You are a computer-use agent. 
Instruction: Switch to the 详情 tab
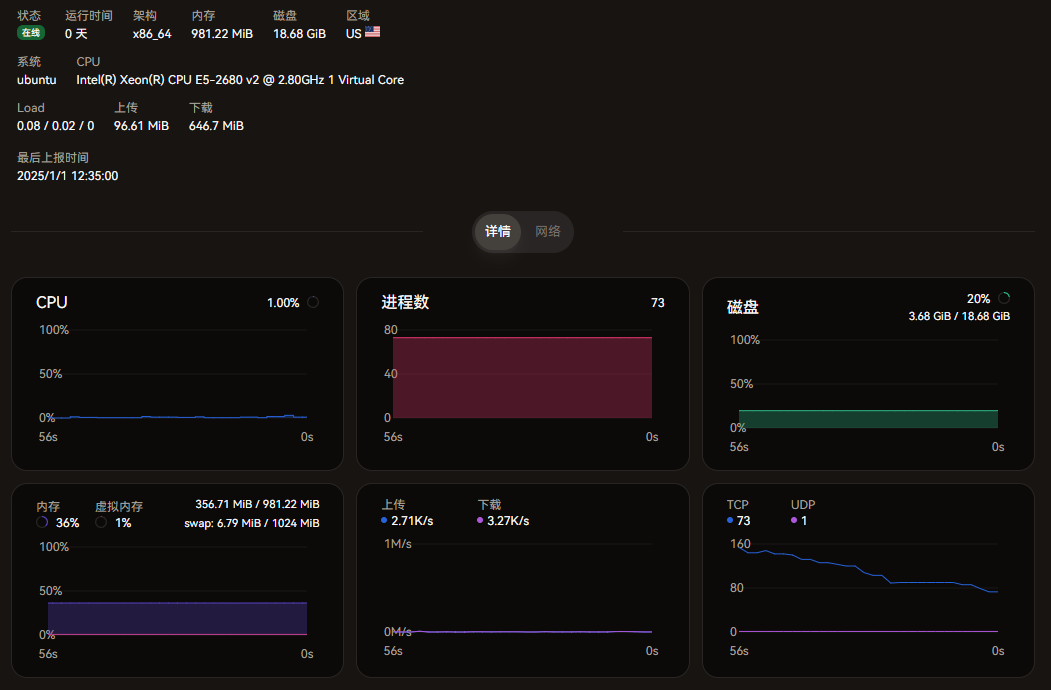click(x=497, y=231)
